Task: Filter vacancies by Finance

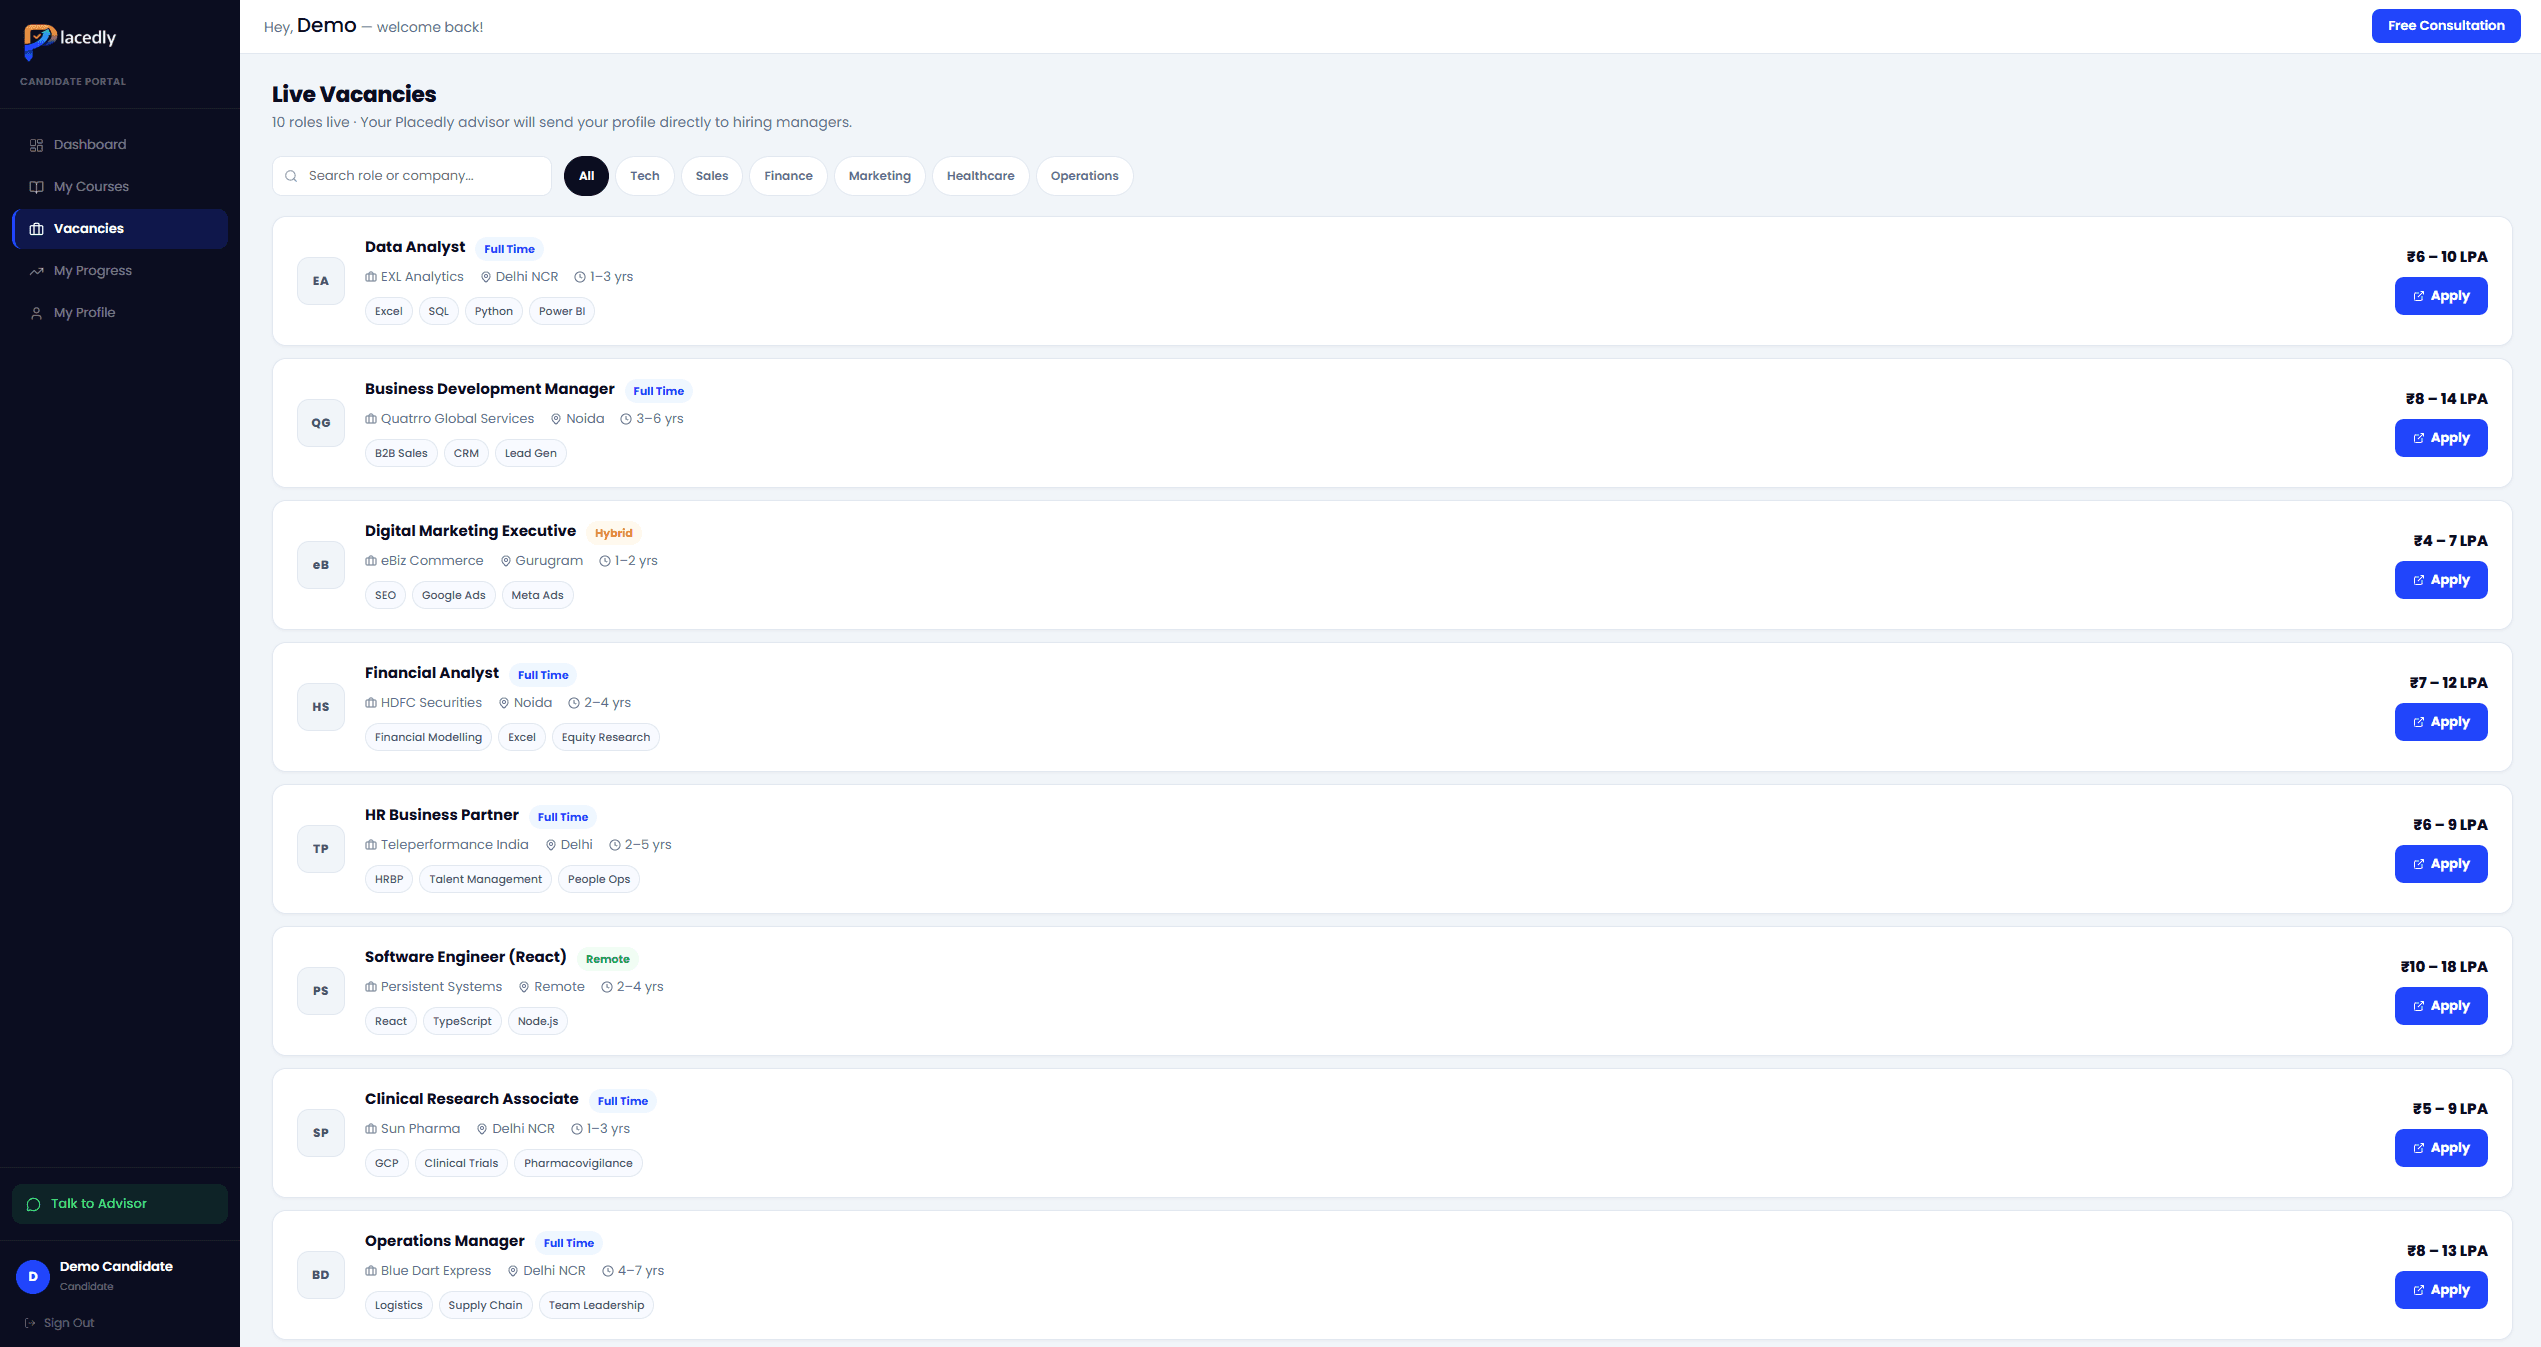Action: tap(788, 176)
